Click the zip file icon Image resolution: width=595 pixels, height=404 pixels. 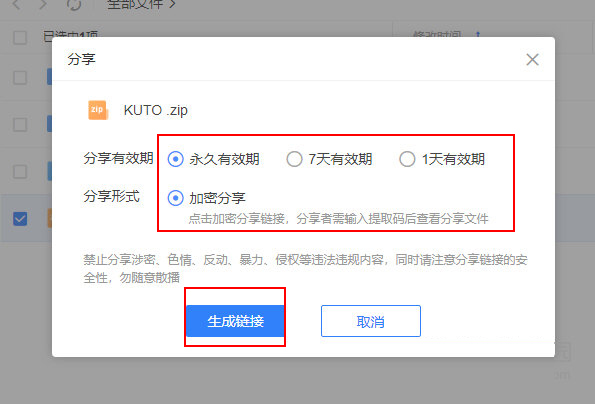tap(98, 110)
